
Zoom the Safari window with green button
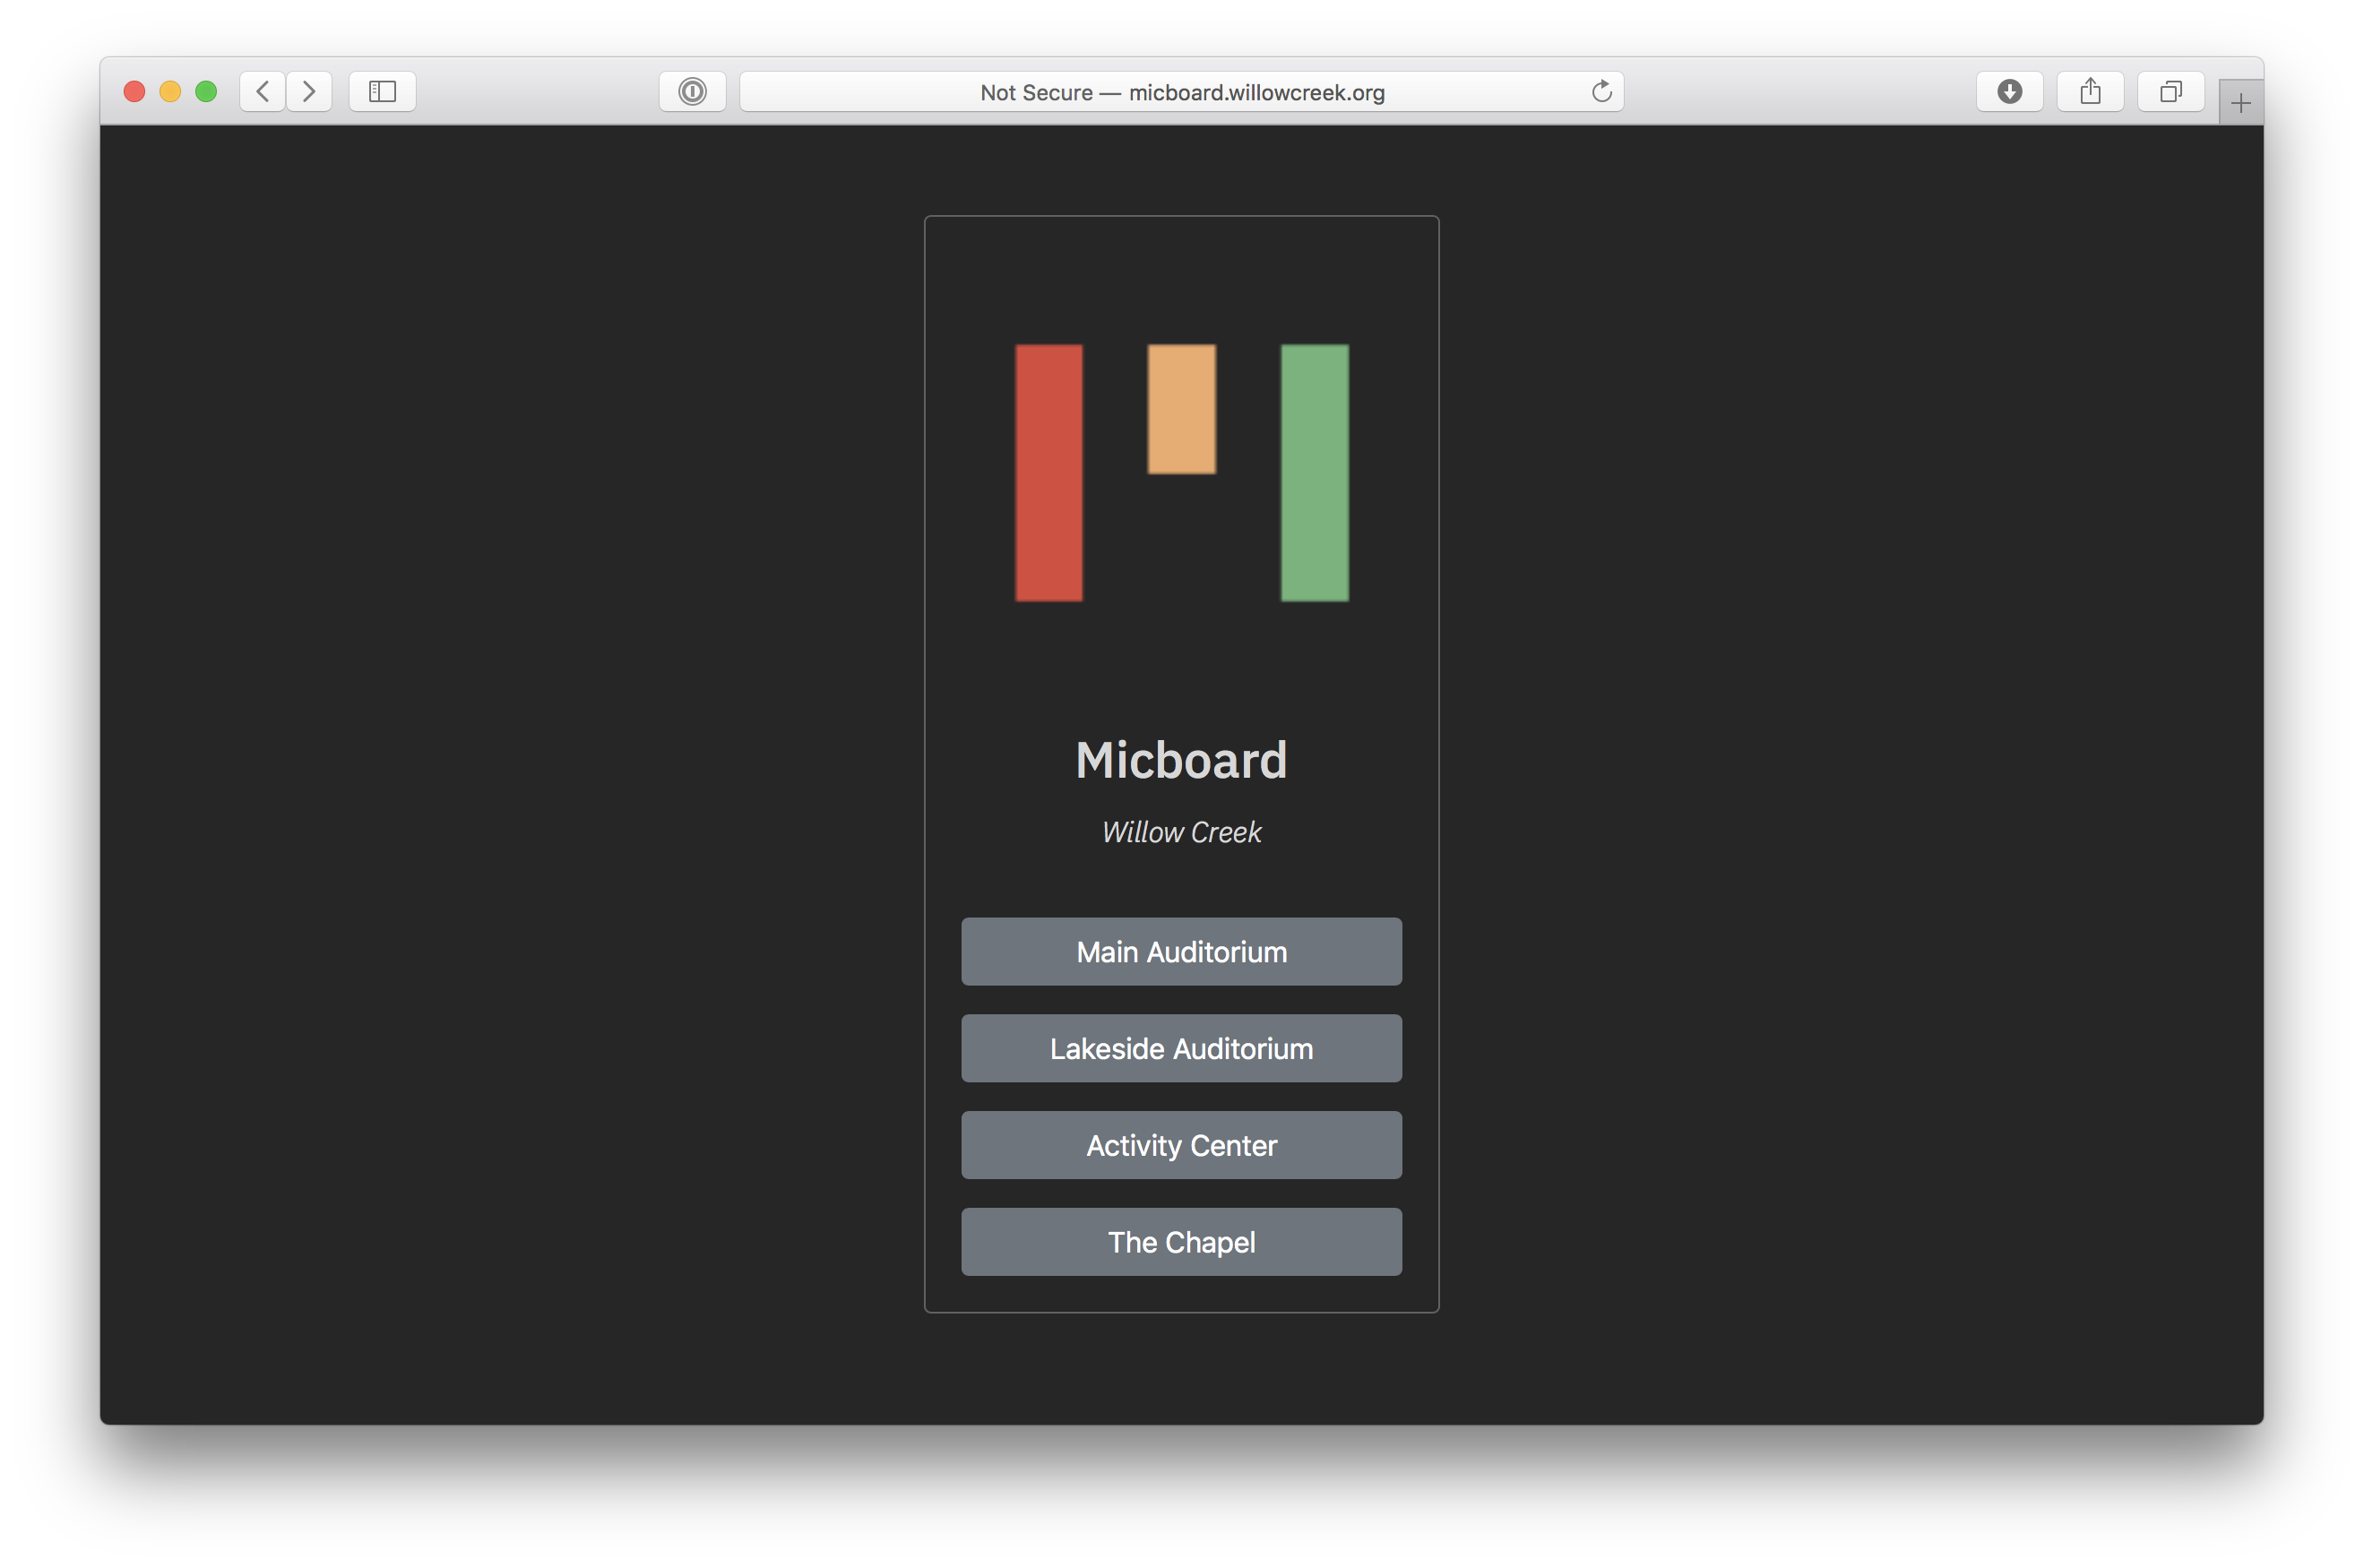tap(206, 92)
